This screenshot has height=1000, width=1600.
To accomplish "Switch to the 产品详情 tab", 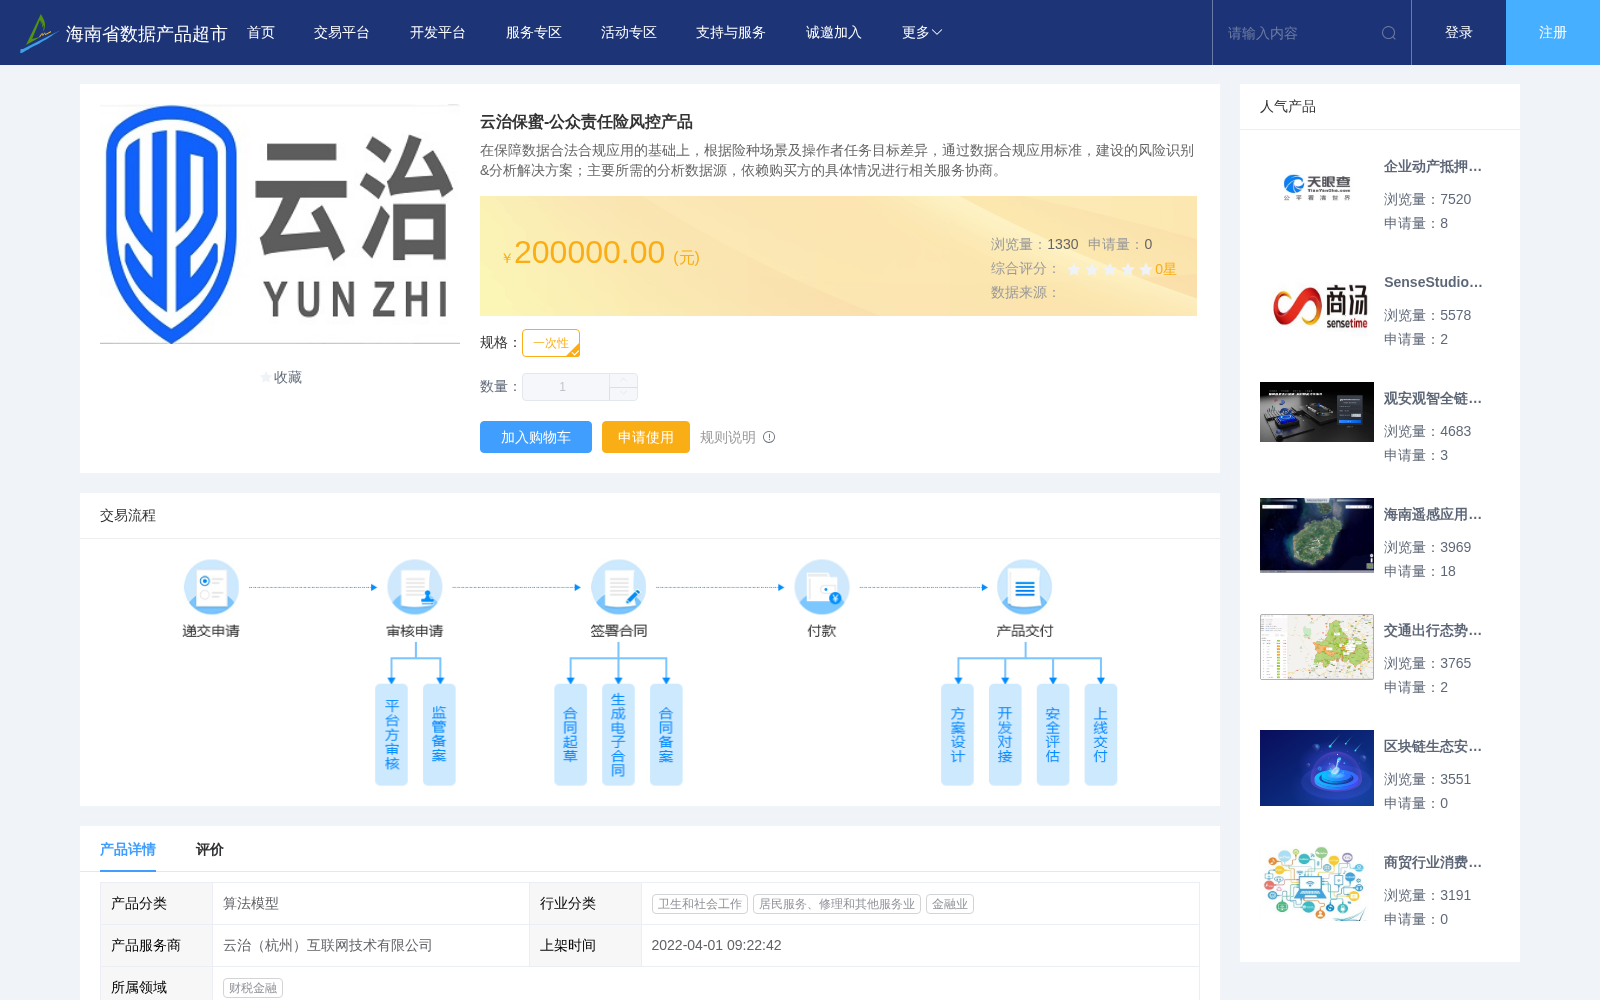I will point(128,849).
